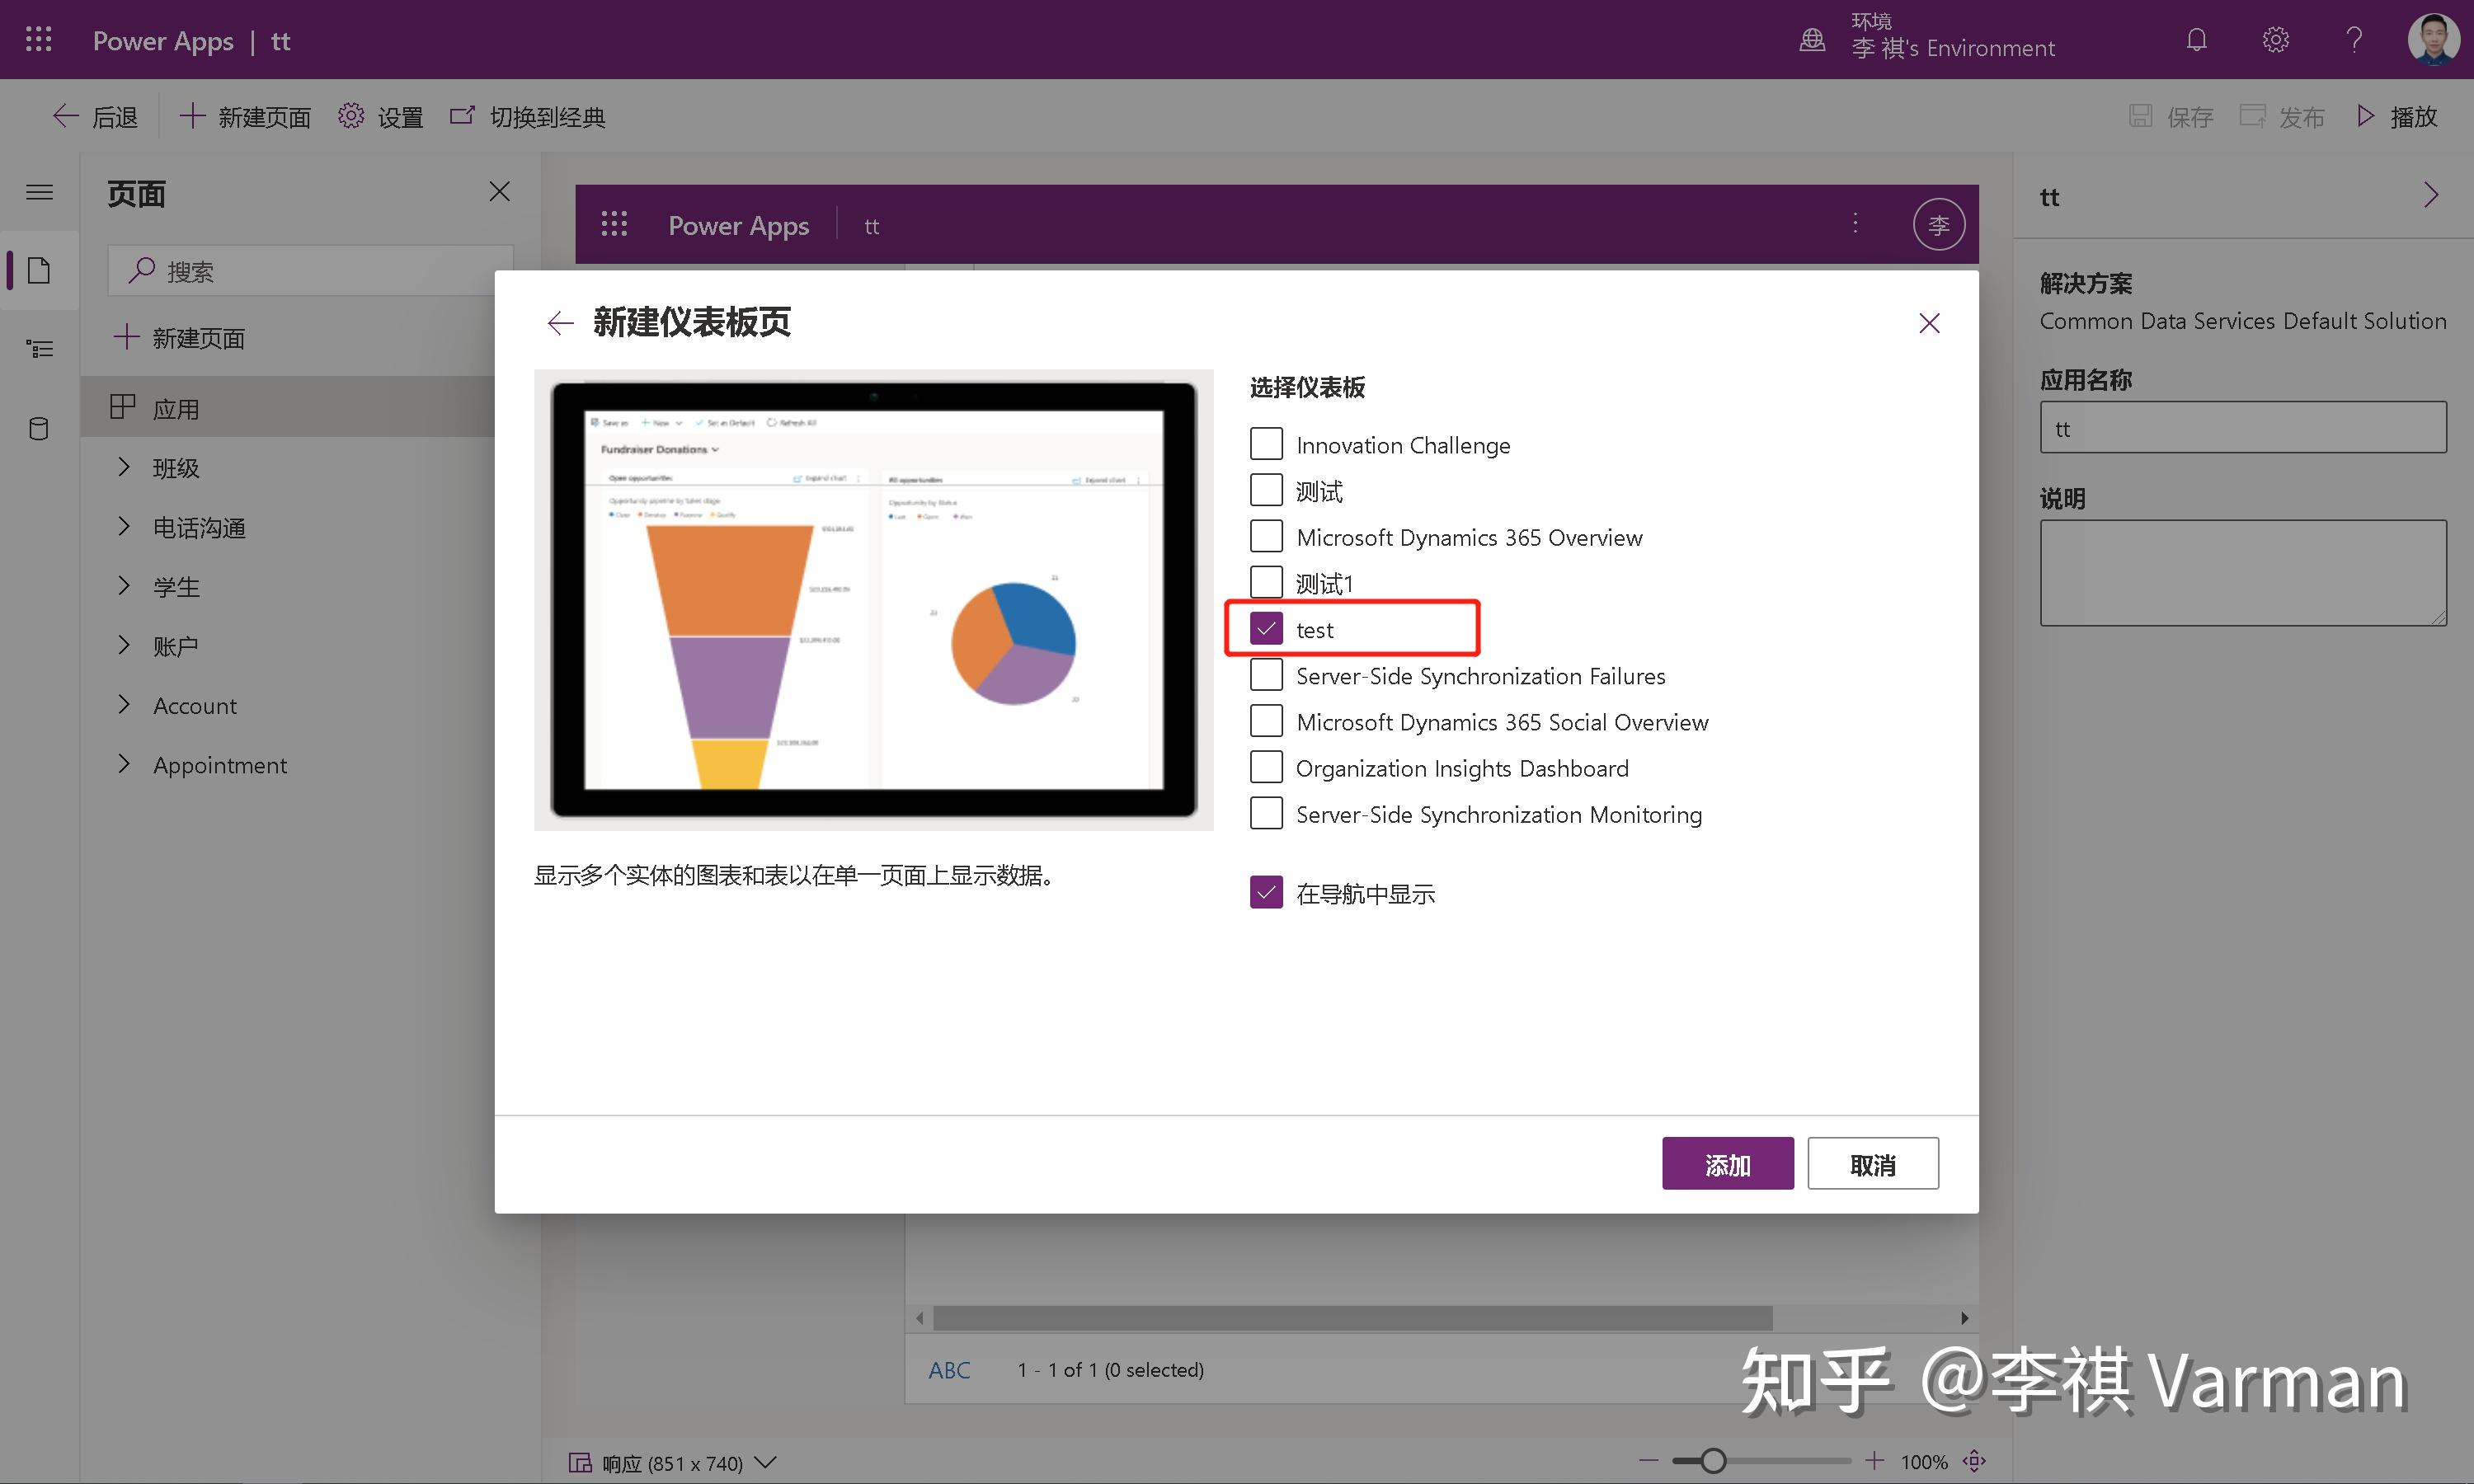The width and height of the screenshot is (2474, 1484).
Task: Open the settings gear in header
Action: click(x=2275, y=40)
